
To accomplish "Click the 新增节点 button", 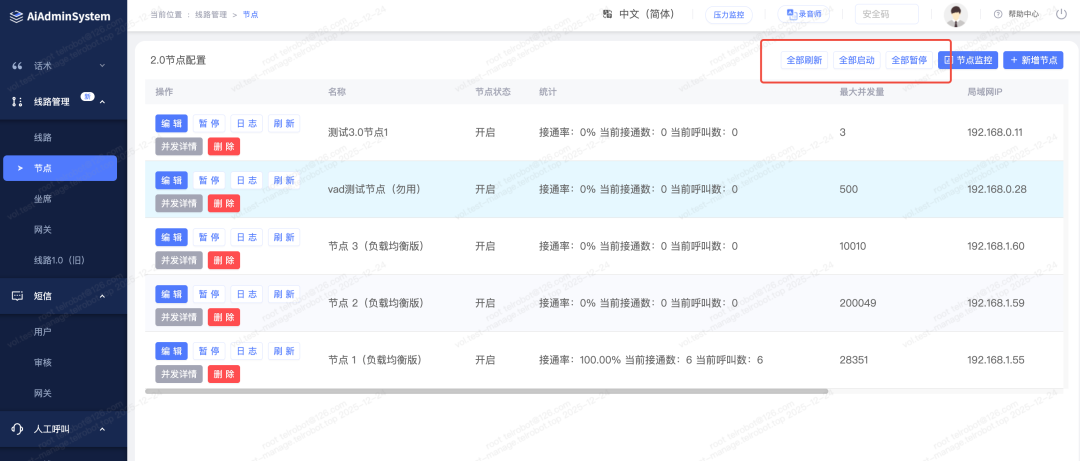I will point(1033,60).
